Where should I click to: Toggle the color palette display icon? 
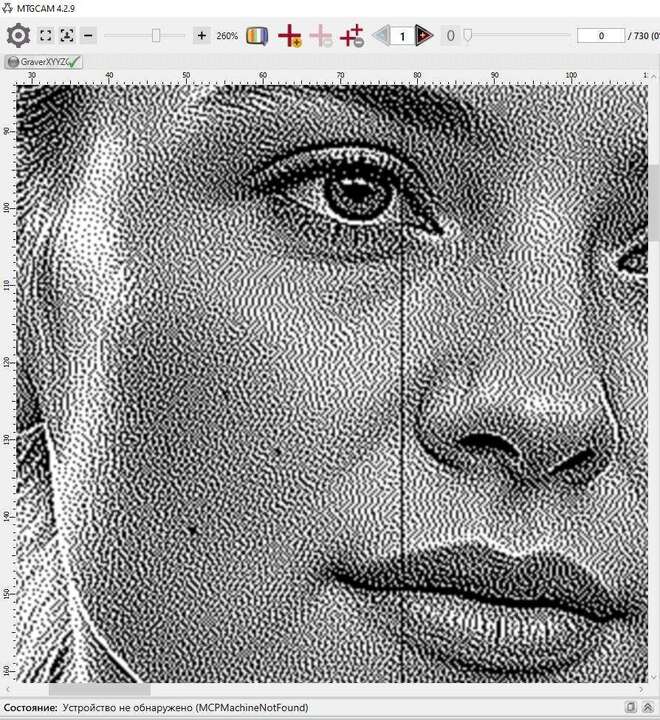(x=257, y=36)
